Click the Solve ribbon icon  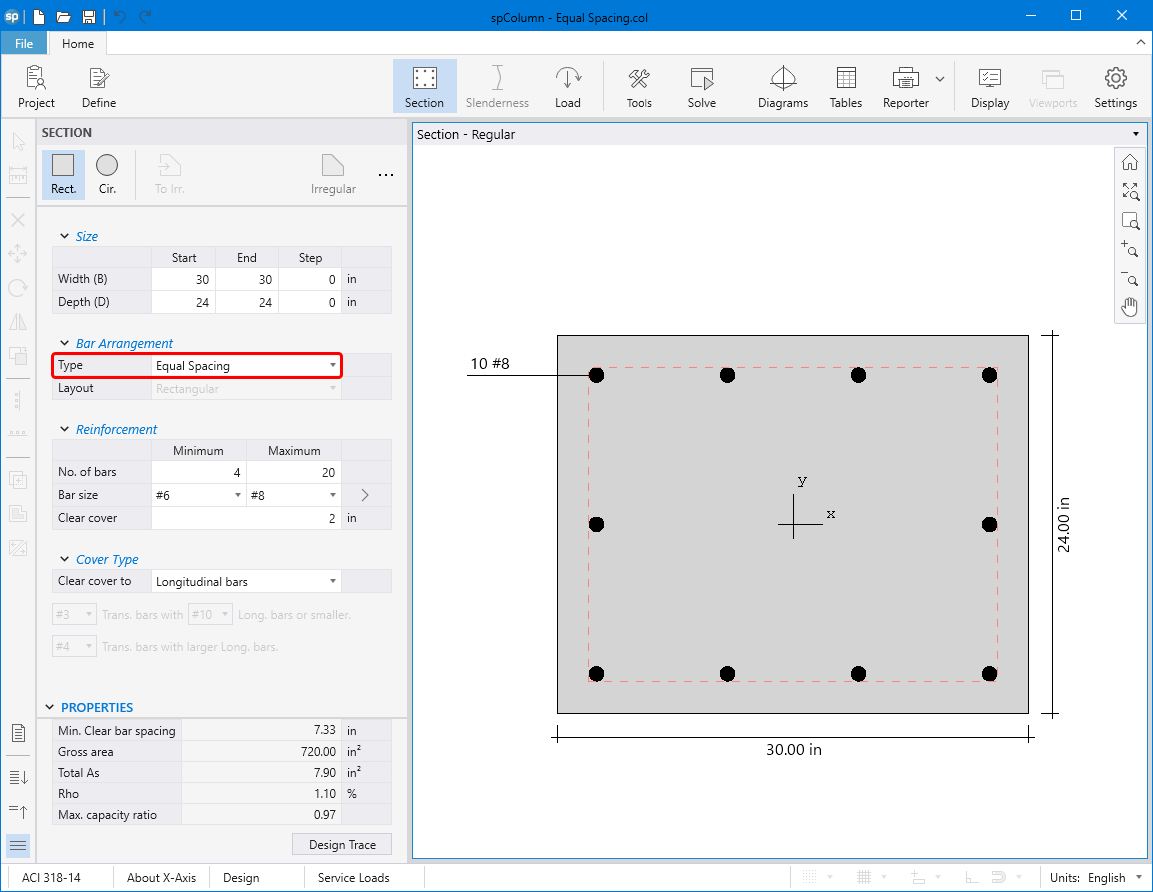(x=701, y=87)
